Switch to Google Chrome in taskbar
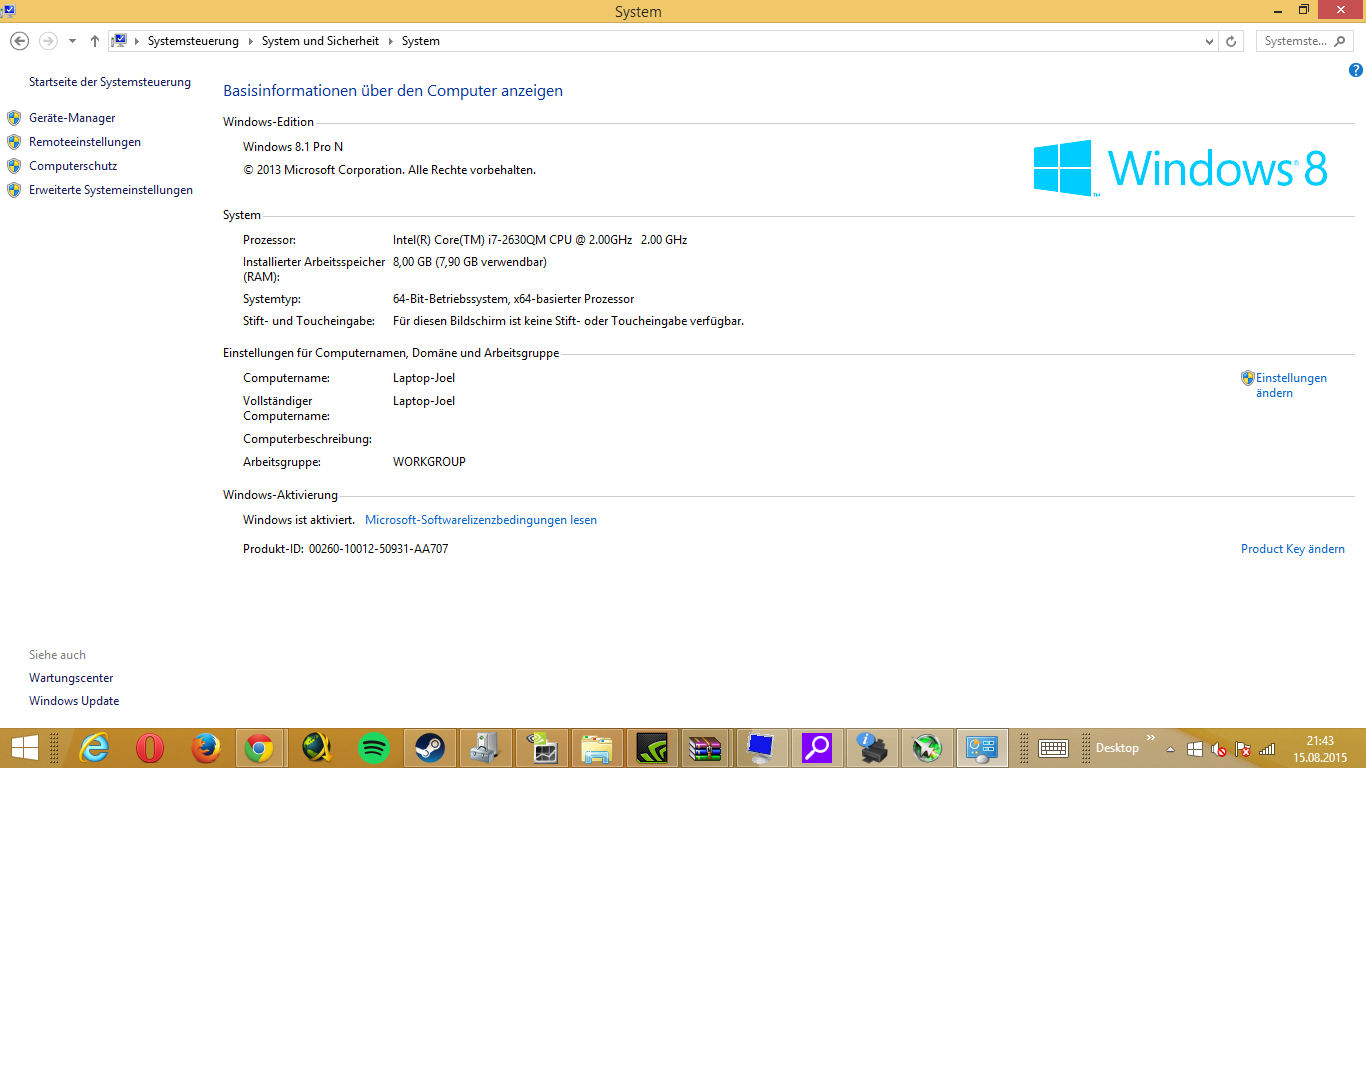Viewport: 1366px width, 1076px height. tap(260, 748)
